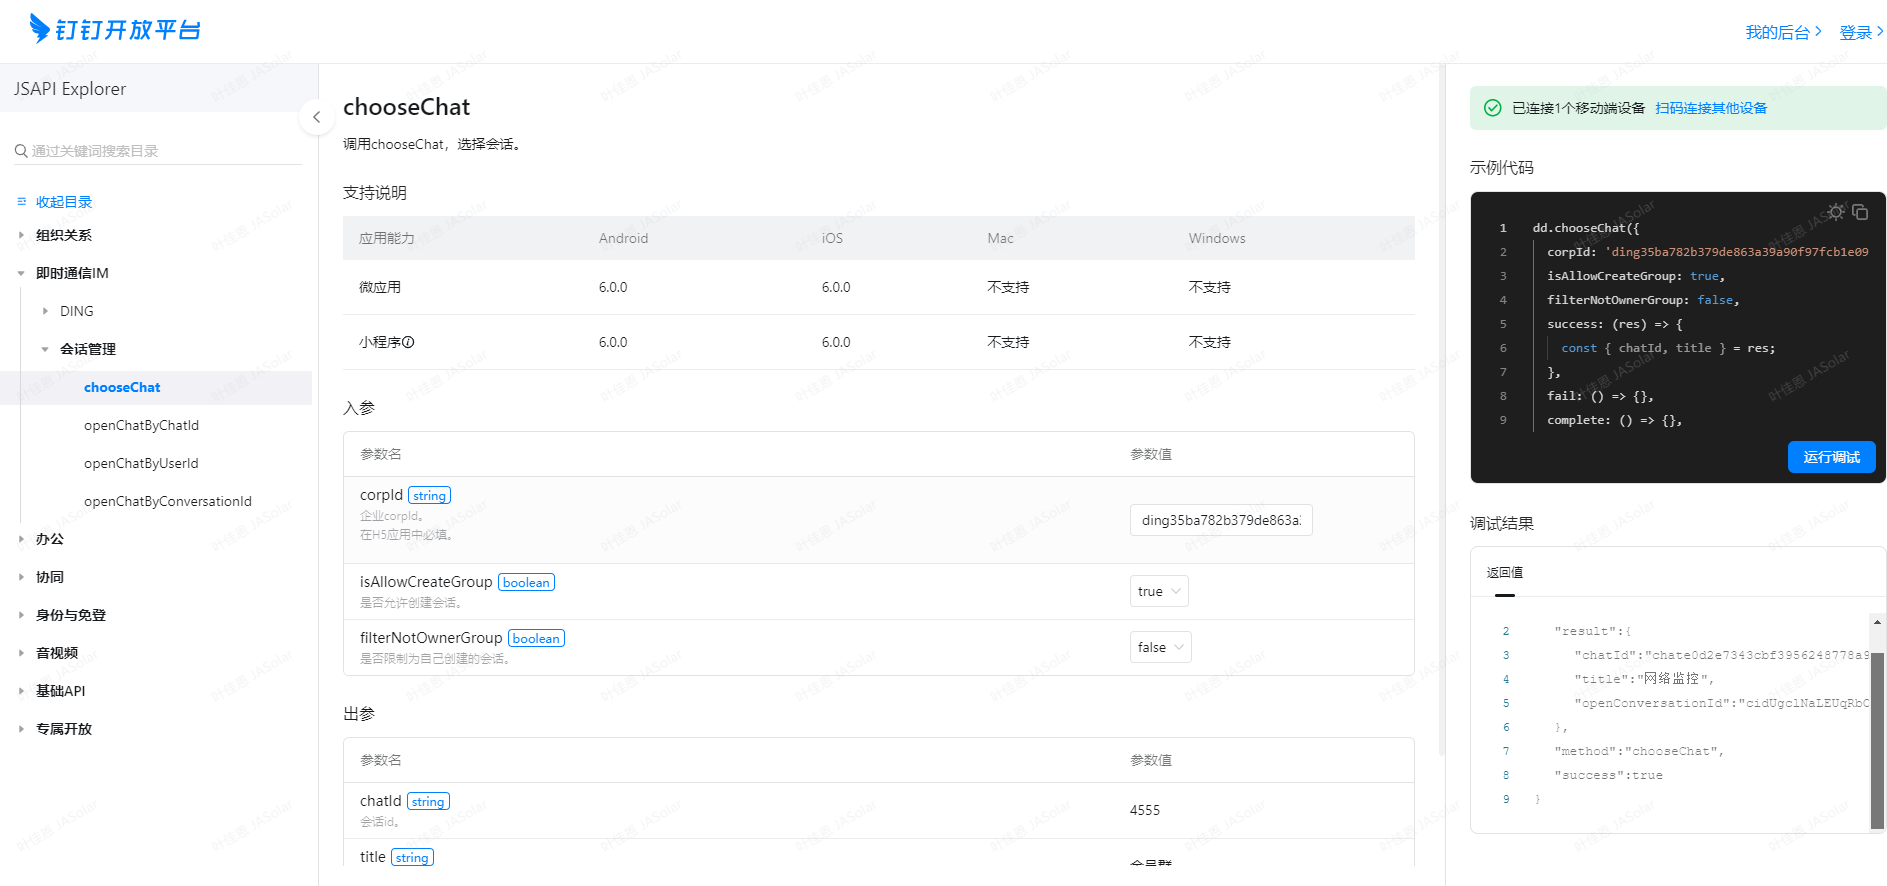Viewport: 1887px width, 886px height.
Task: Open the isAllowCreateGroup true dropdown
Action: [1159, 591]
